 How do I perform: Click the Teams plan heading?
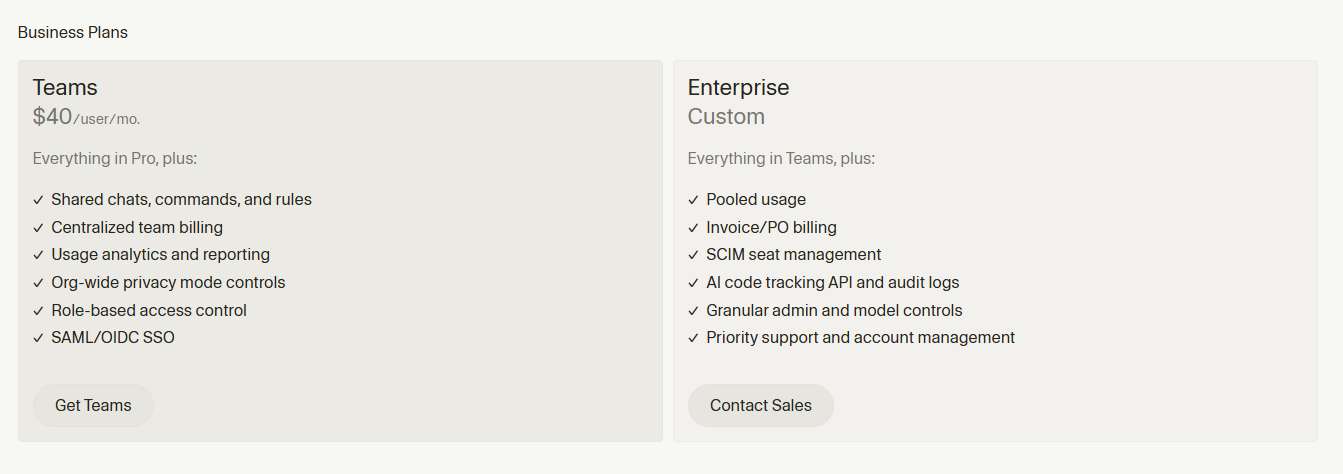coord(65,88)
